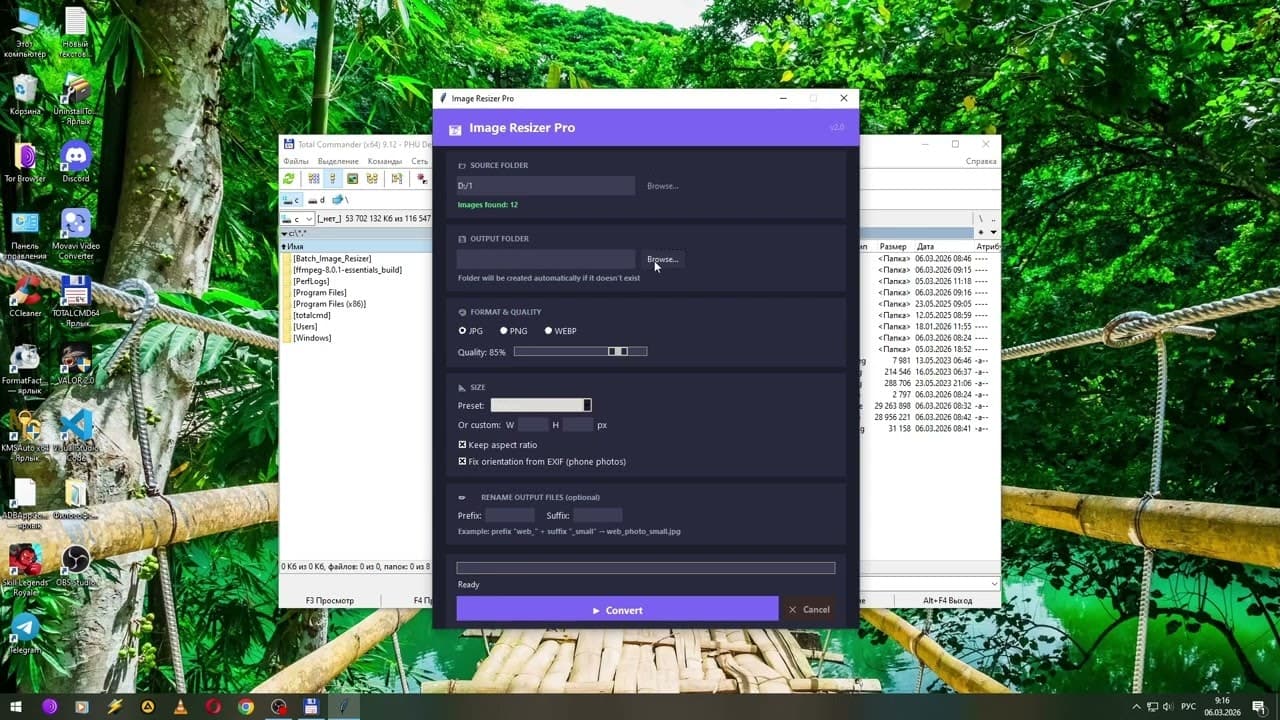
Task: Enable Keep aspect ratio
Action: click(x=463, y=445)
